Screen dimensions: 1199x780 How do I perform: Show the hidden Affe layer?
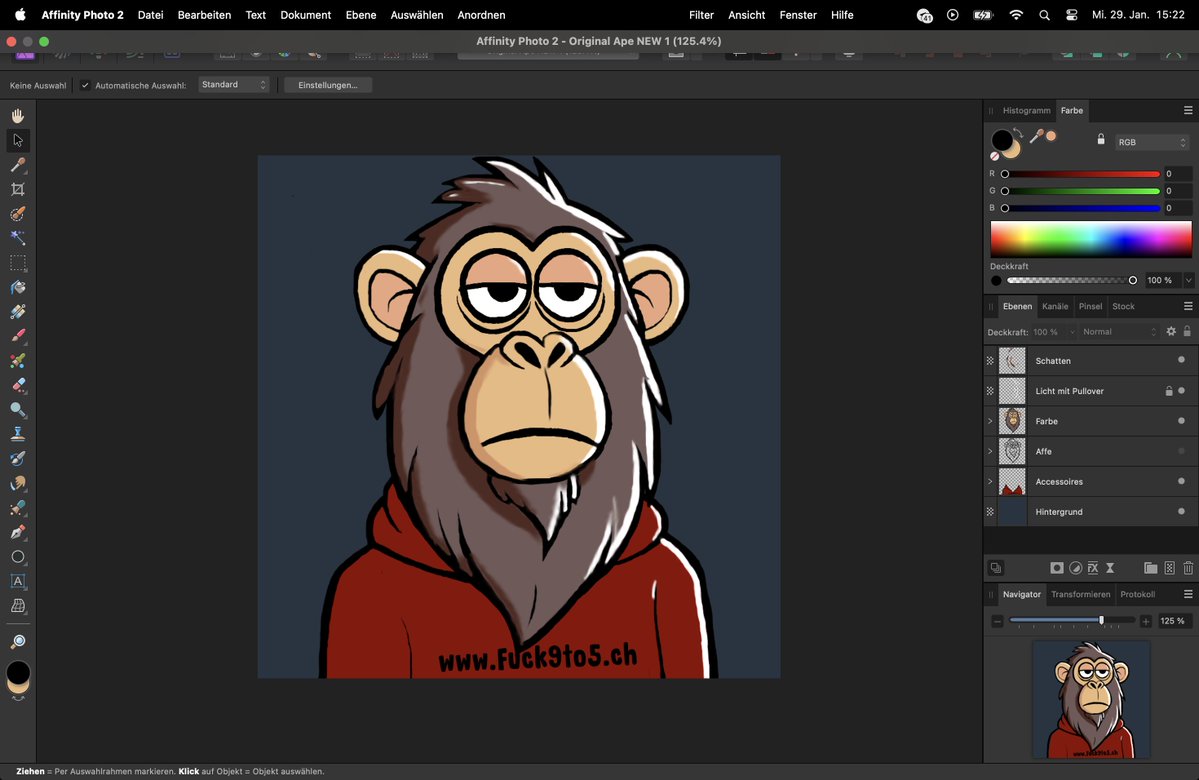tap(1181, 451)
